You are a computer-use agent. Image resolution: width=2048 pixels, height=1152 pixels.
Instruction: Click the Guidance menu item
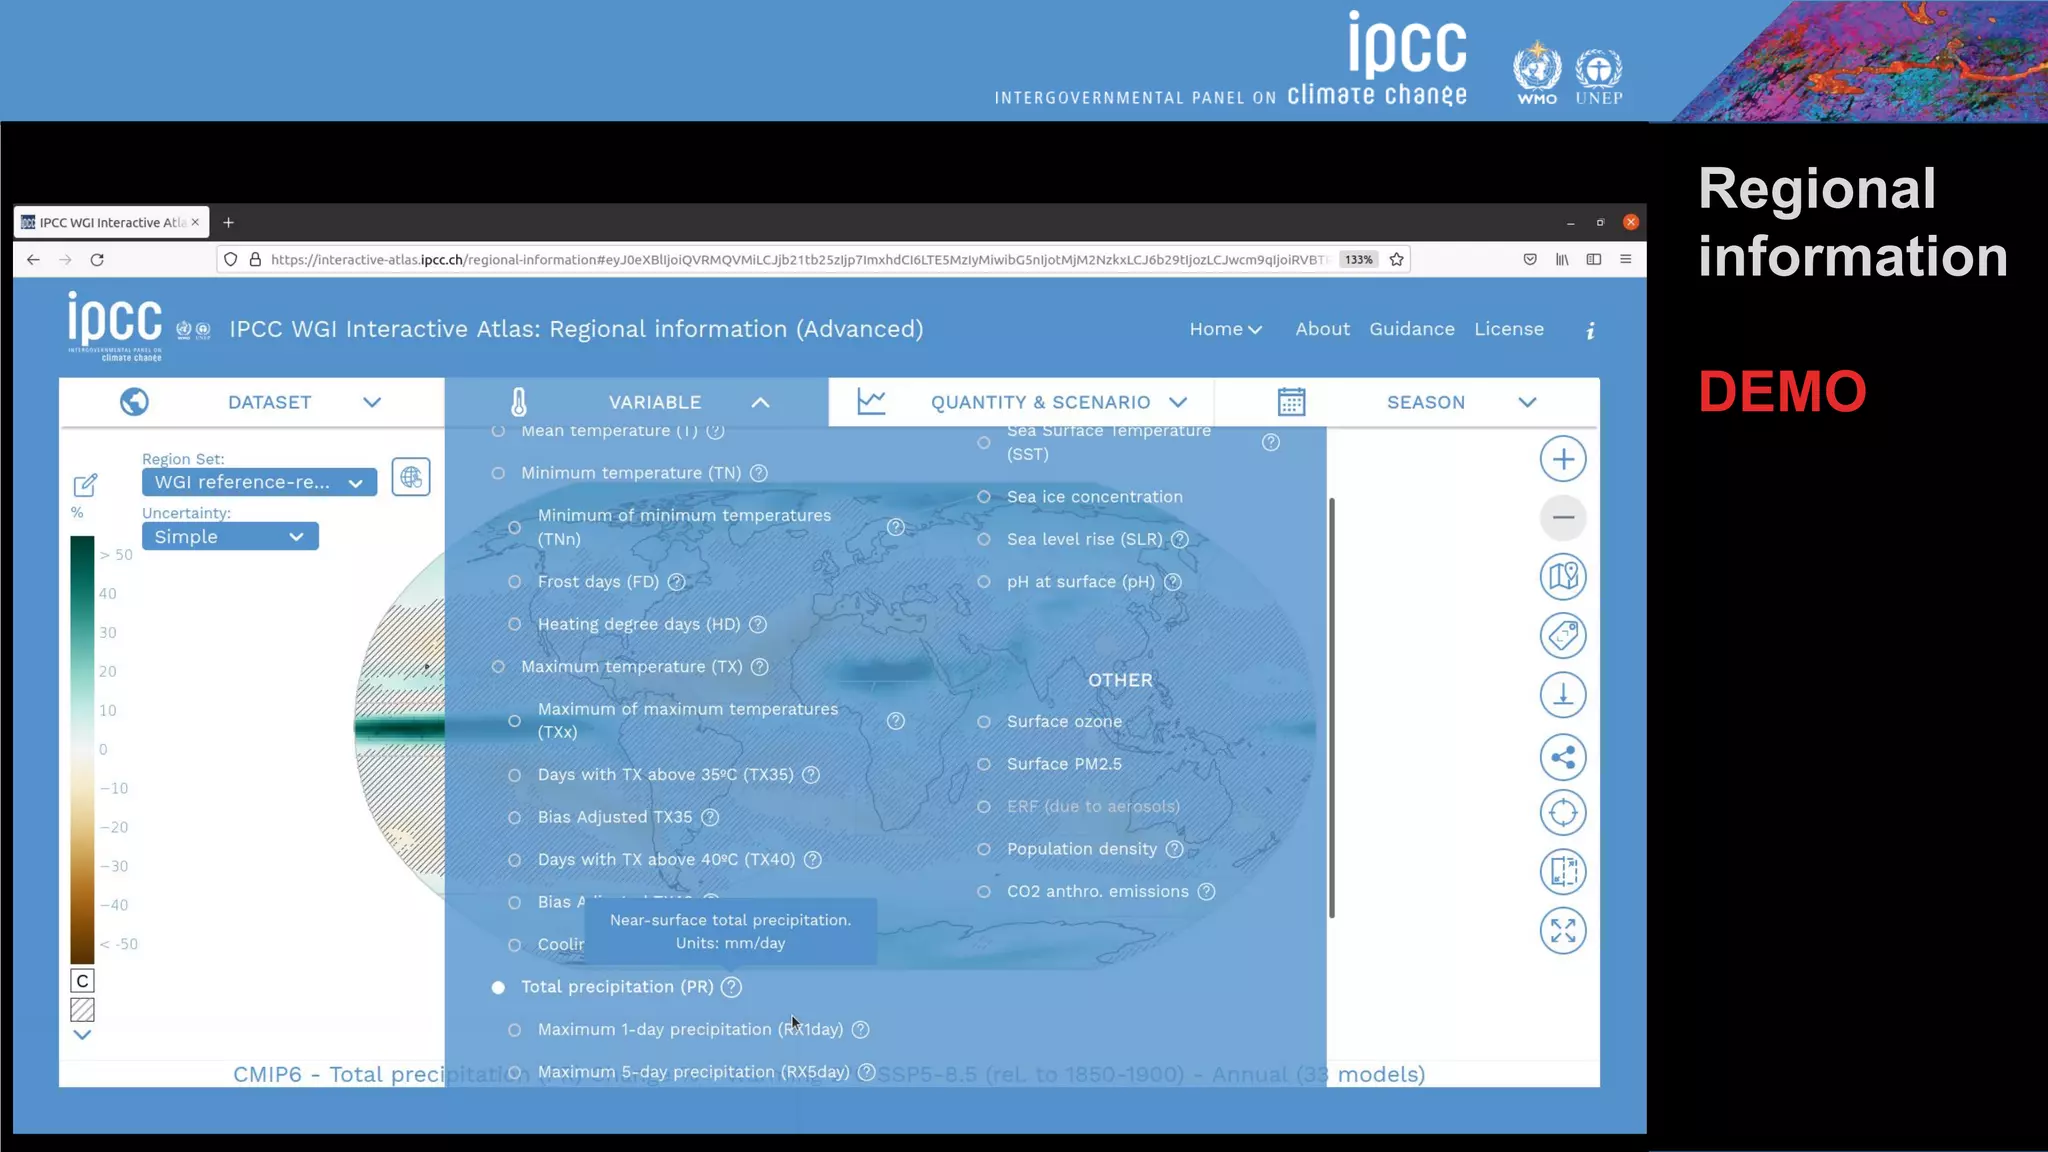click(x=1411, y=329)
